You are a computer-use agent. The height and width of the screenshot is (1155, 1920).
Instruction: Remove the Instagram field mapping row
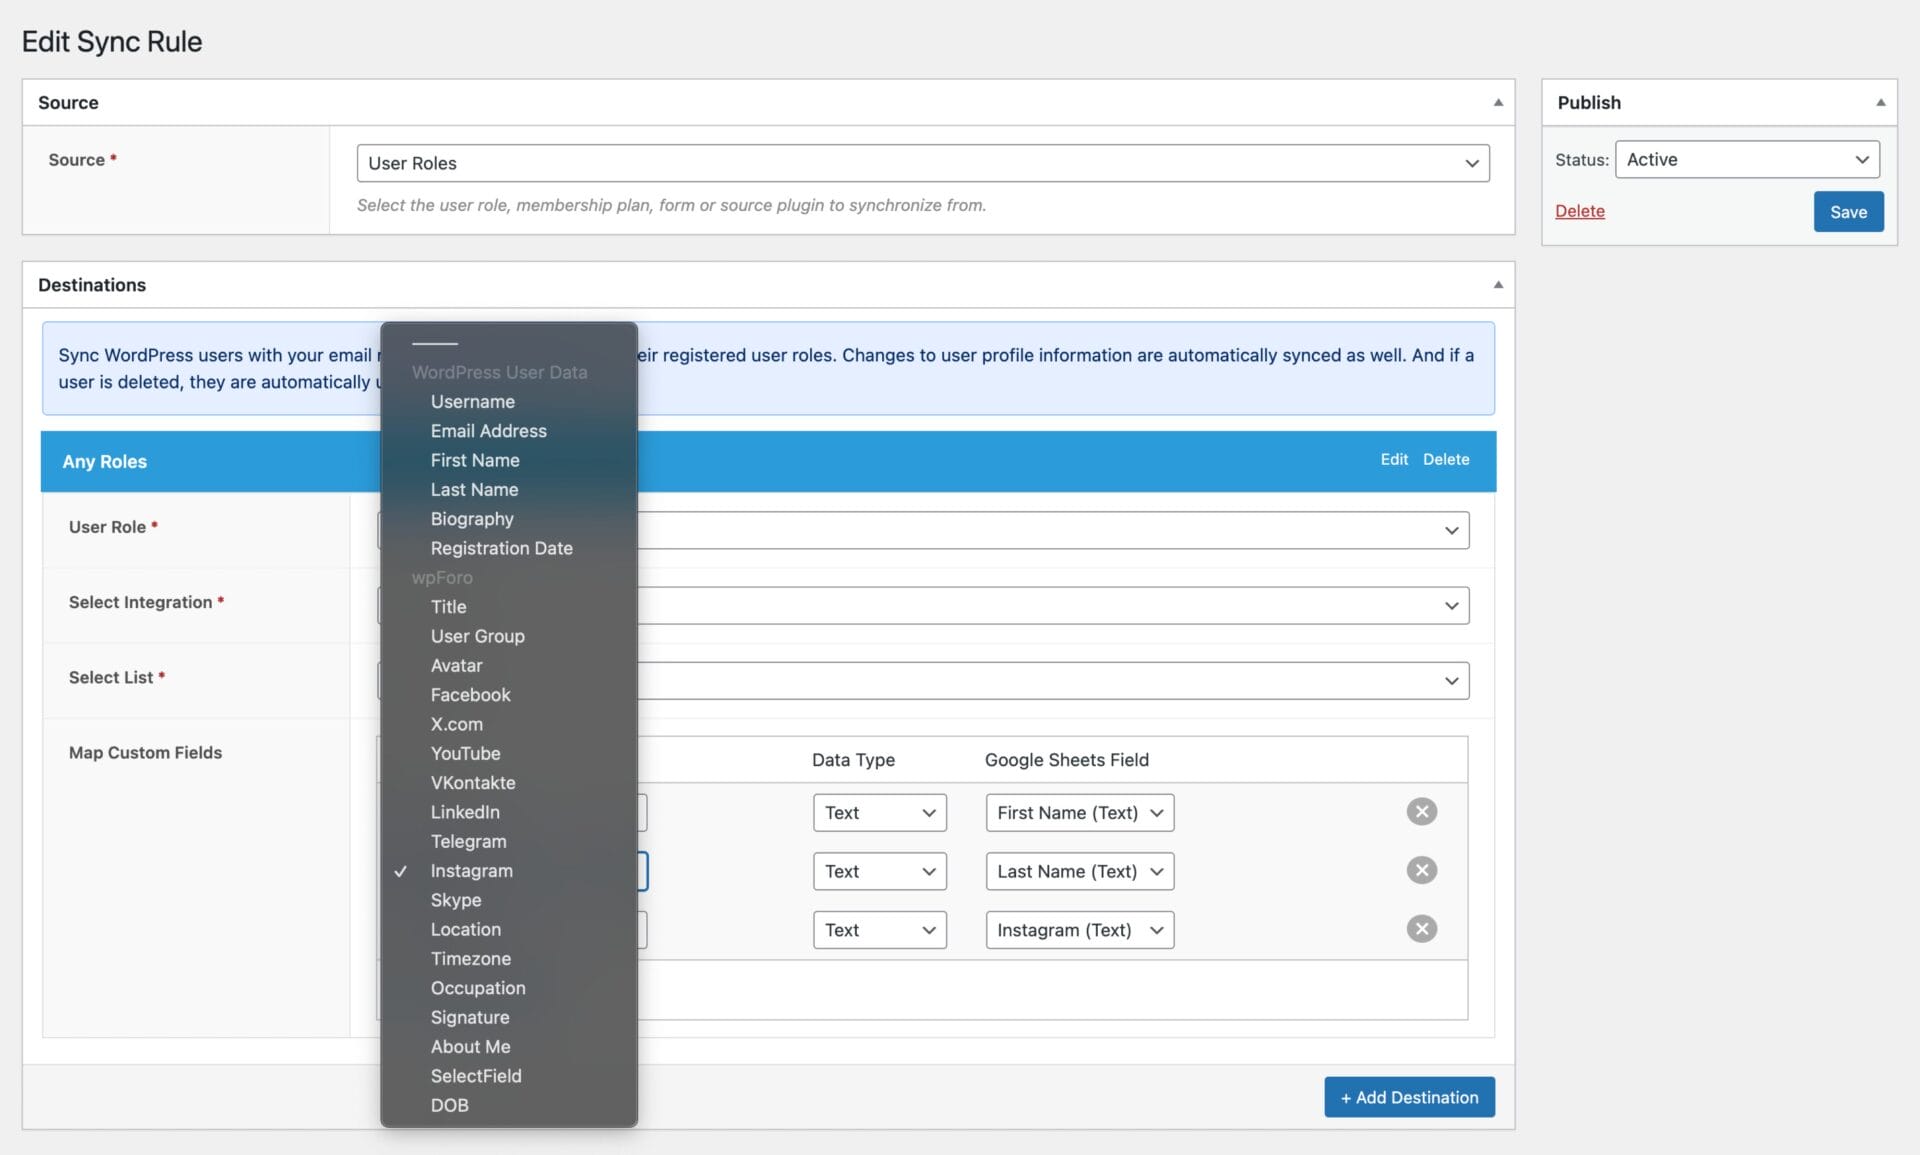click(x=1421, y=929)
